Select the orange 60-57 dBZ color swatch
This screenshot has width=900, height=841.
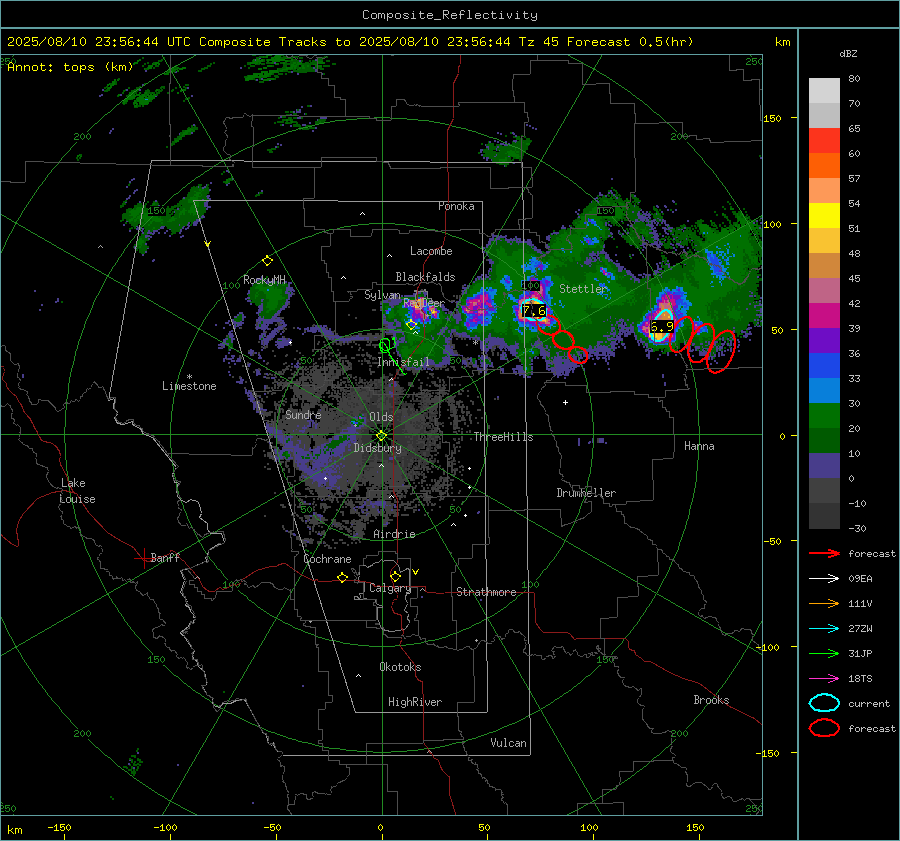824,166
